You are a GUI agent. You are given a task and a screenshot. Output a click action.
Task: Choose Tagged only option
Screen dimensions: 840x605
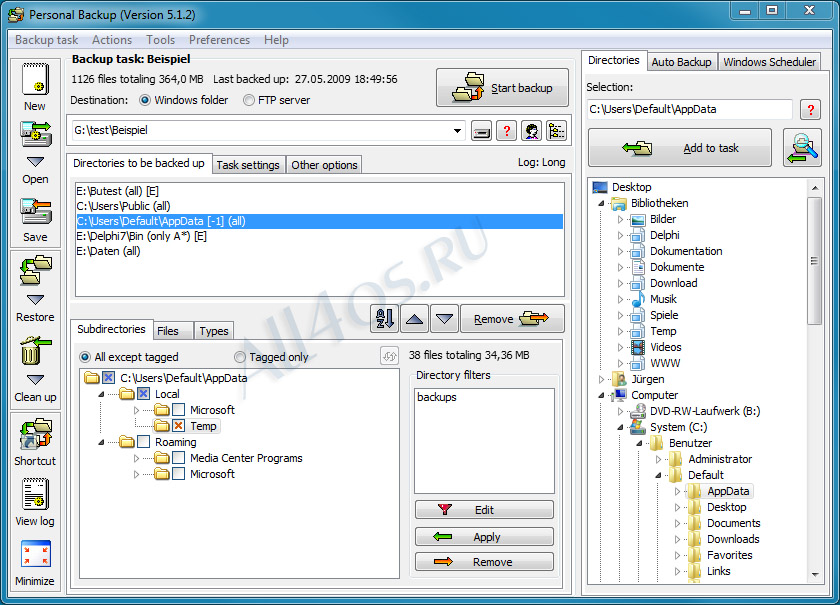(x=239, y=357)
